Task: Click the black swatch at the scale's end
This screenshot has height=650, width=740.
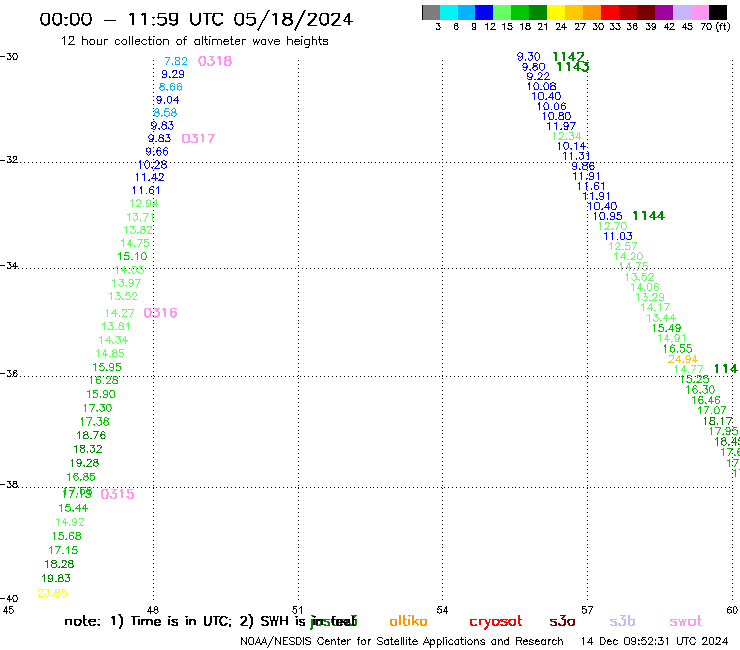Action: click(718, 12)
